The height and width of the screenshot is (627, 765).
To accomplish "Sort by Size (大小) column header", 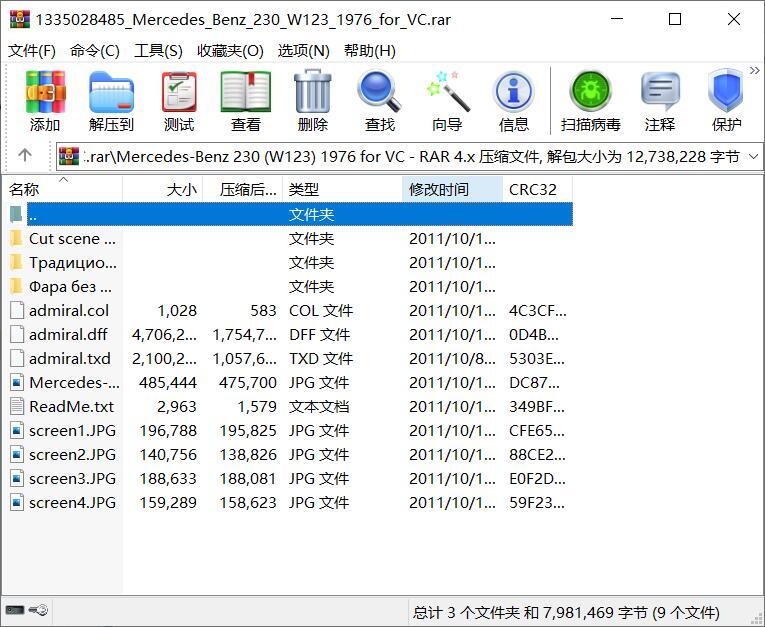I will click(x=162, y=189).
